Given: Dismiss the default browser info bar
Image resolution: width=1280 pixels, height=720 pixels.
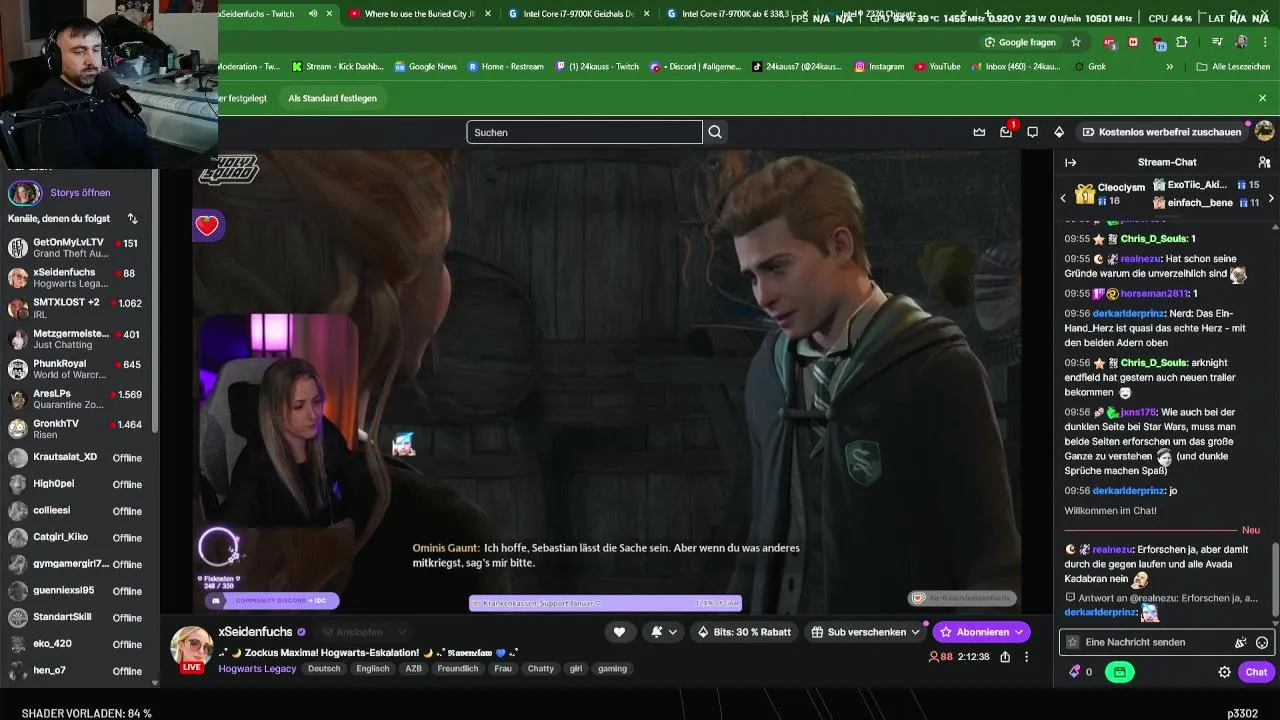Looking at the screenshot, I should coord(1262,98).
